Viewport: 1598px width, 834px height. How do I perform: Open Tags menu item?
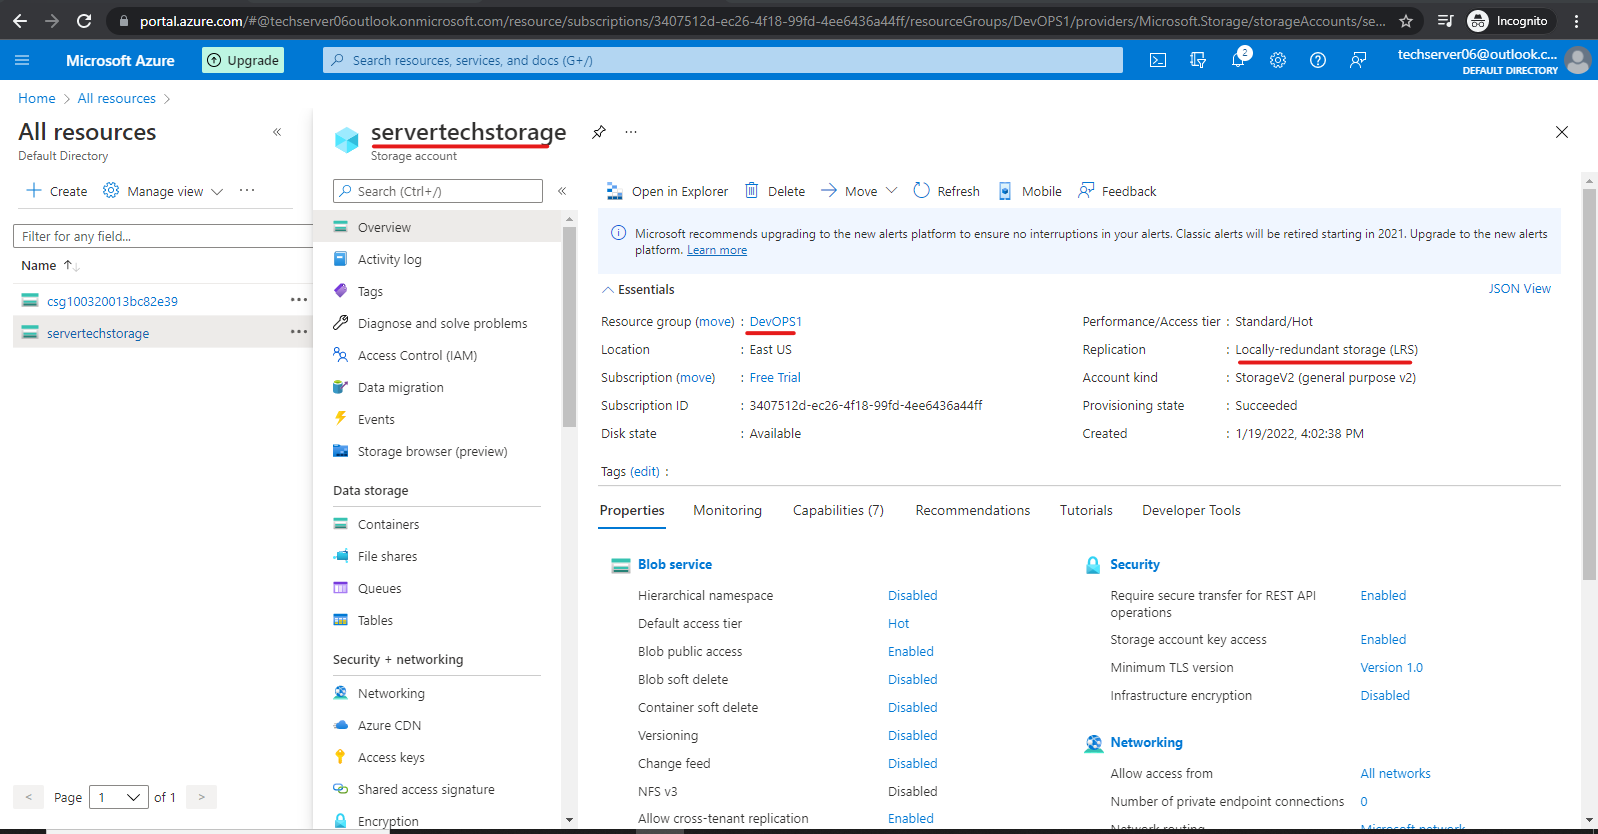click(x=370, y=291)
